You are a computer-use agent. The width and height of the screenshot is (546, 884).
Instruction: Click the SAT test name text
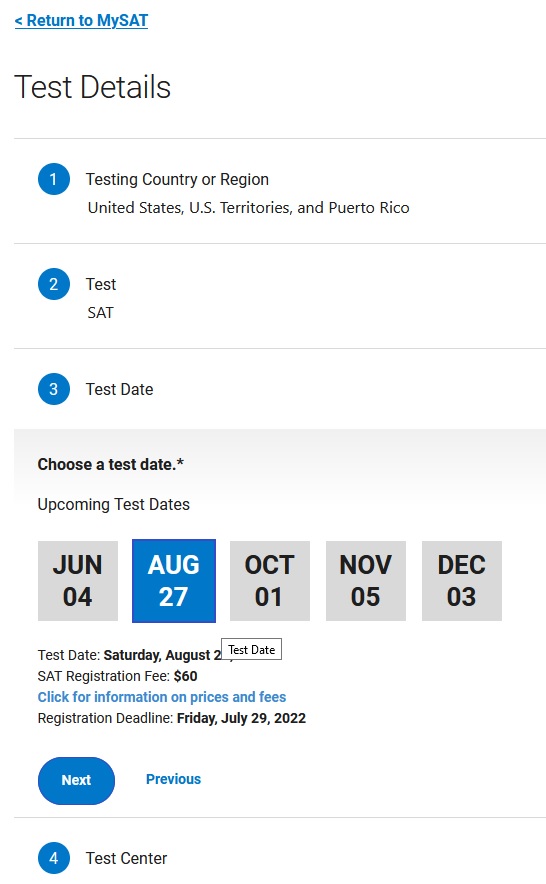(x=100, y=312)
